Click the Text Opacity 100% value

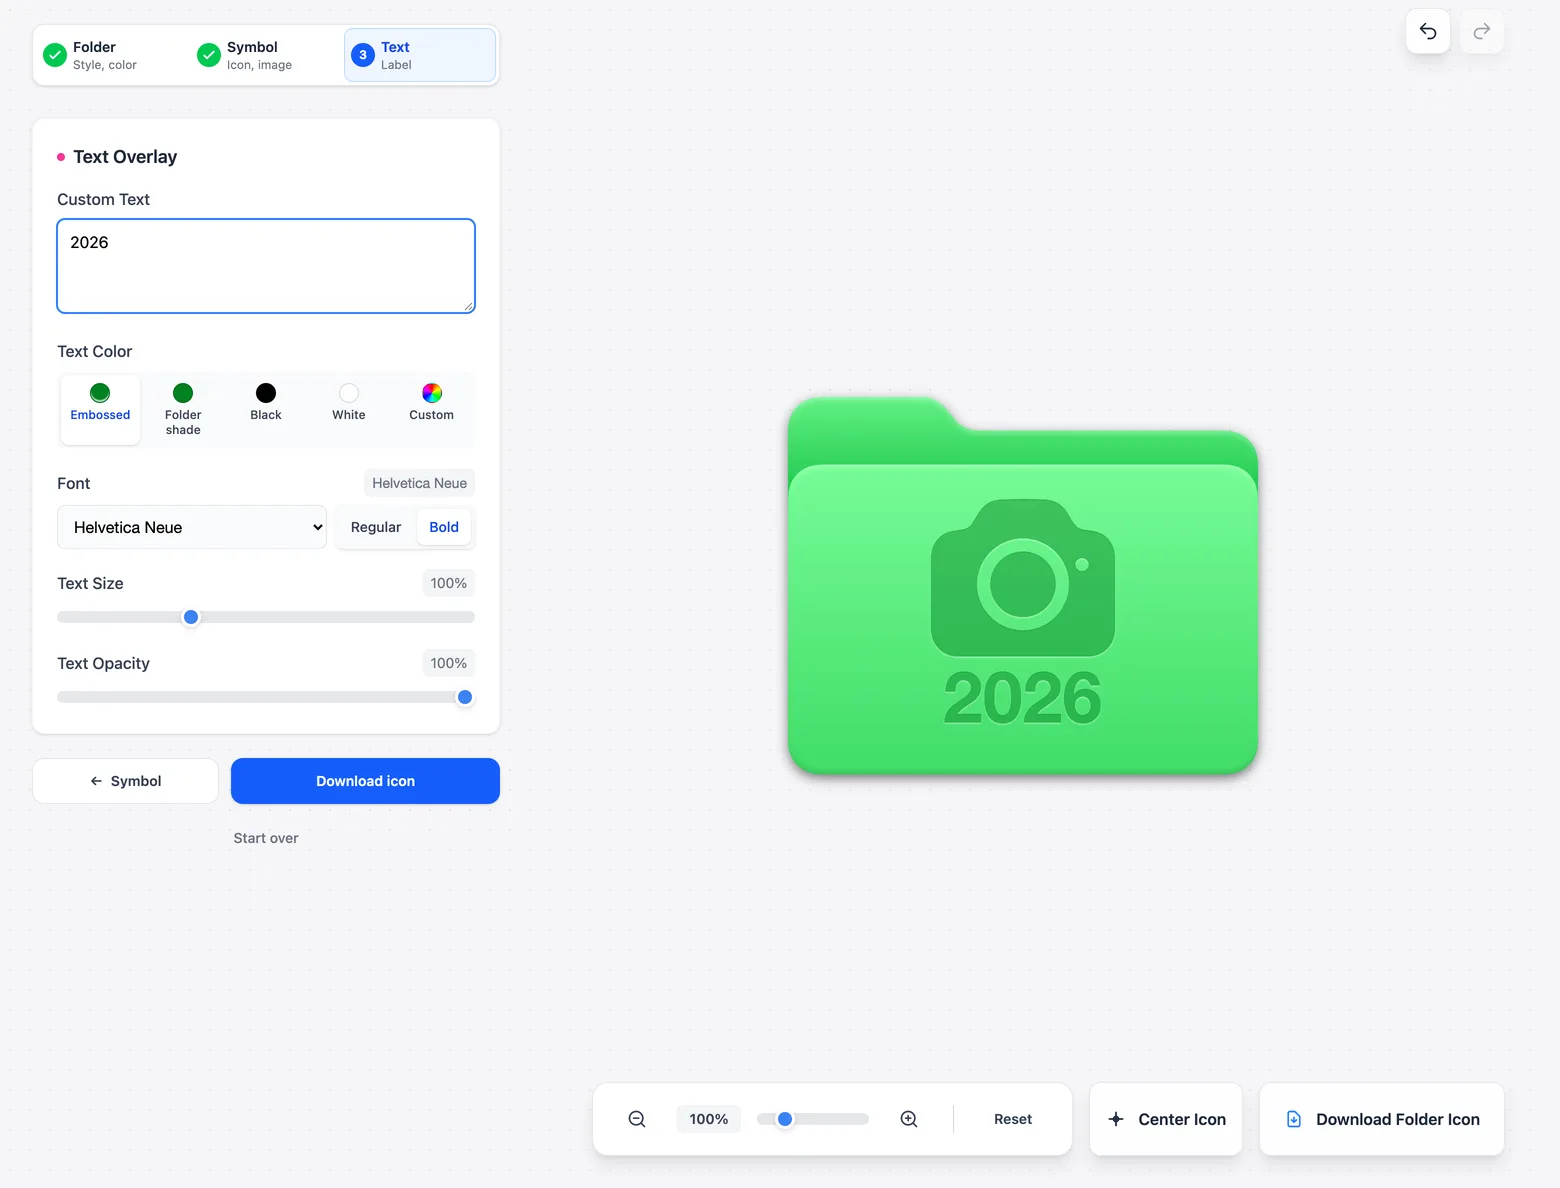448,663
